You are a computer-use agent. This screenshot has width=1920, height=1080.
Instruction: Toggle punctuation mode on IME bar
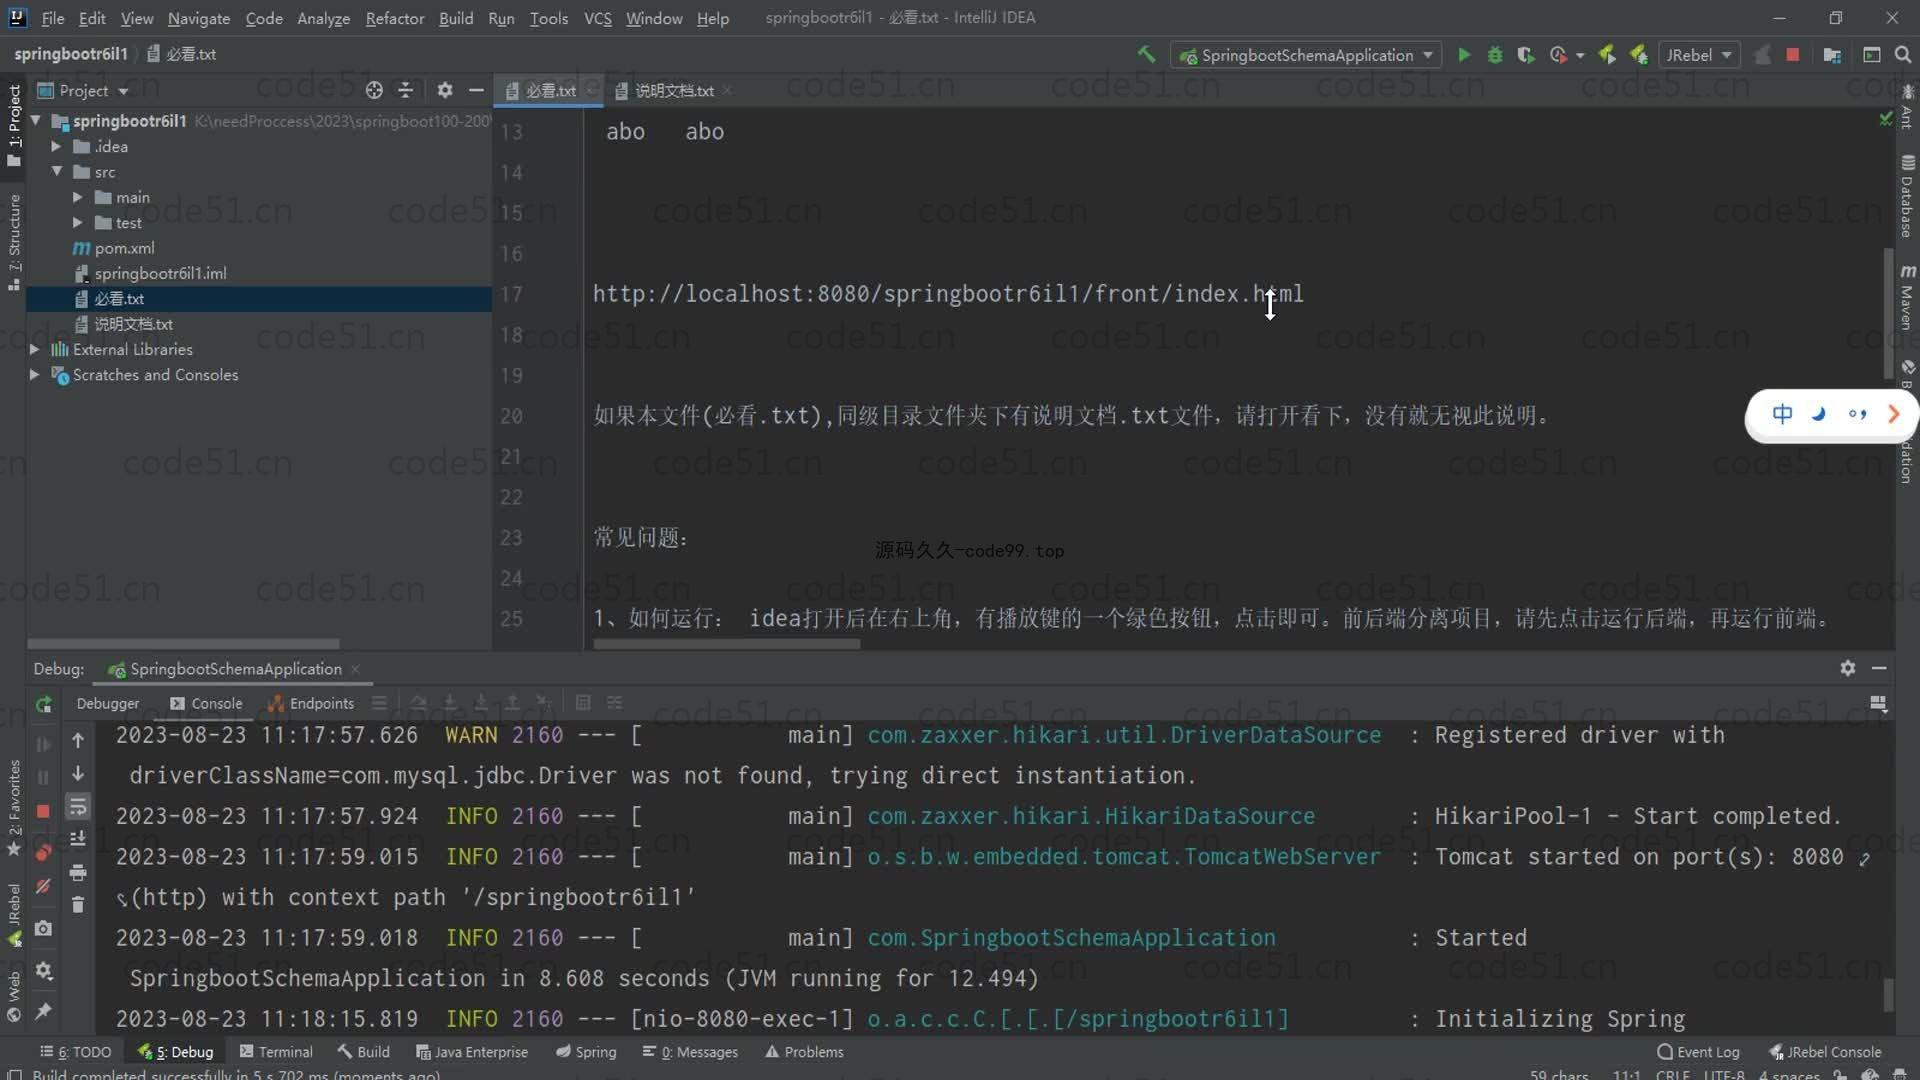1857,414
